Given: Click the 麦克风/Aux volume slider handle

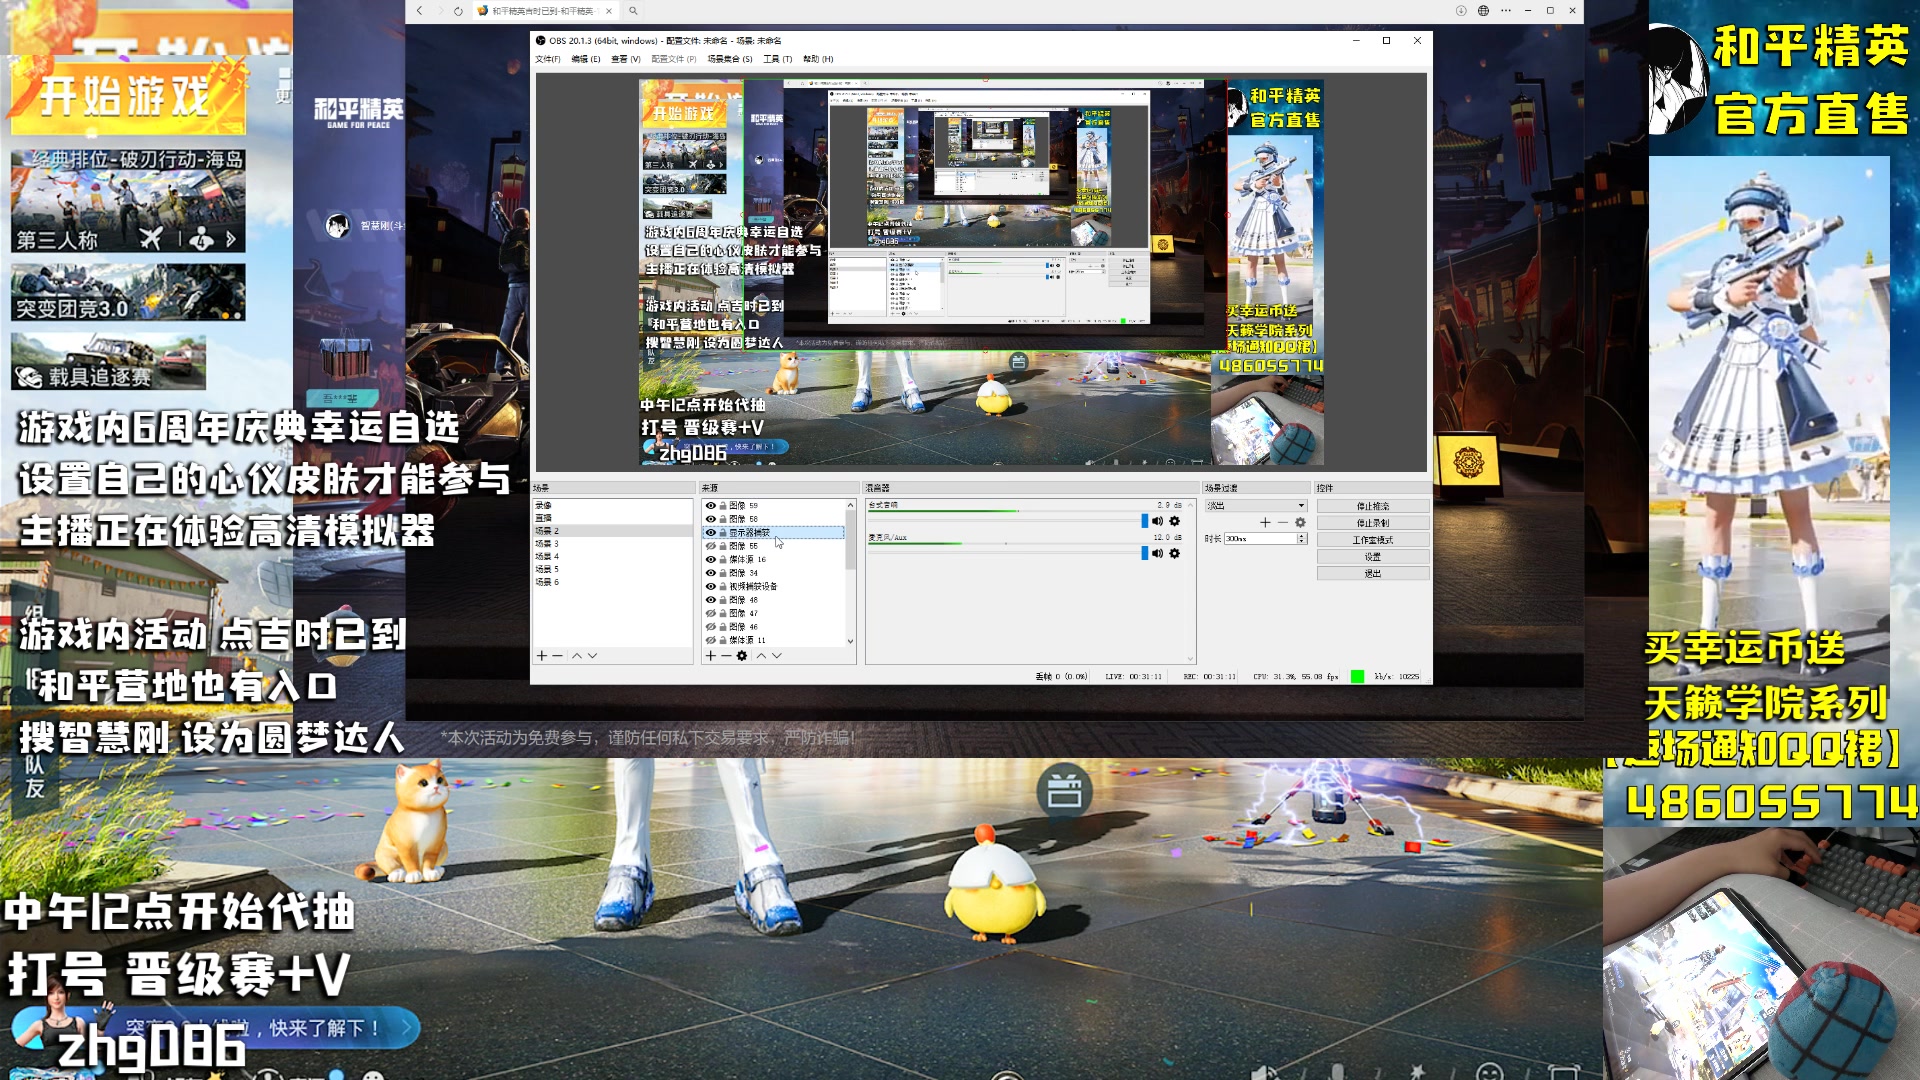Looking at the screenshot, I should click(1144, 553).
